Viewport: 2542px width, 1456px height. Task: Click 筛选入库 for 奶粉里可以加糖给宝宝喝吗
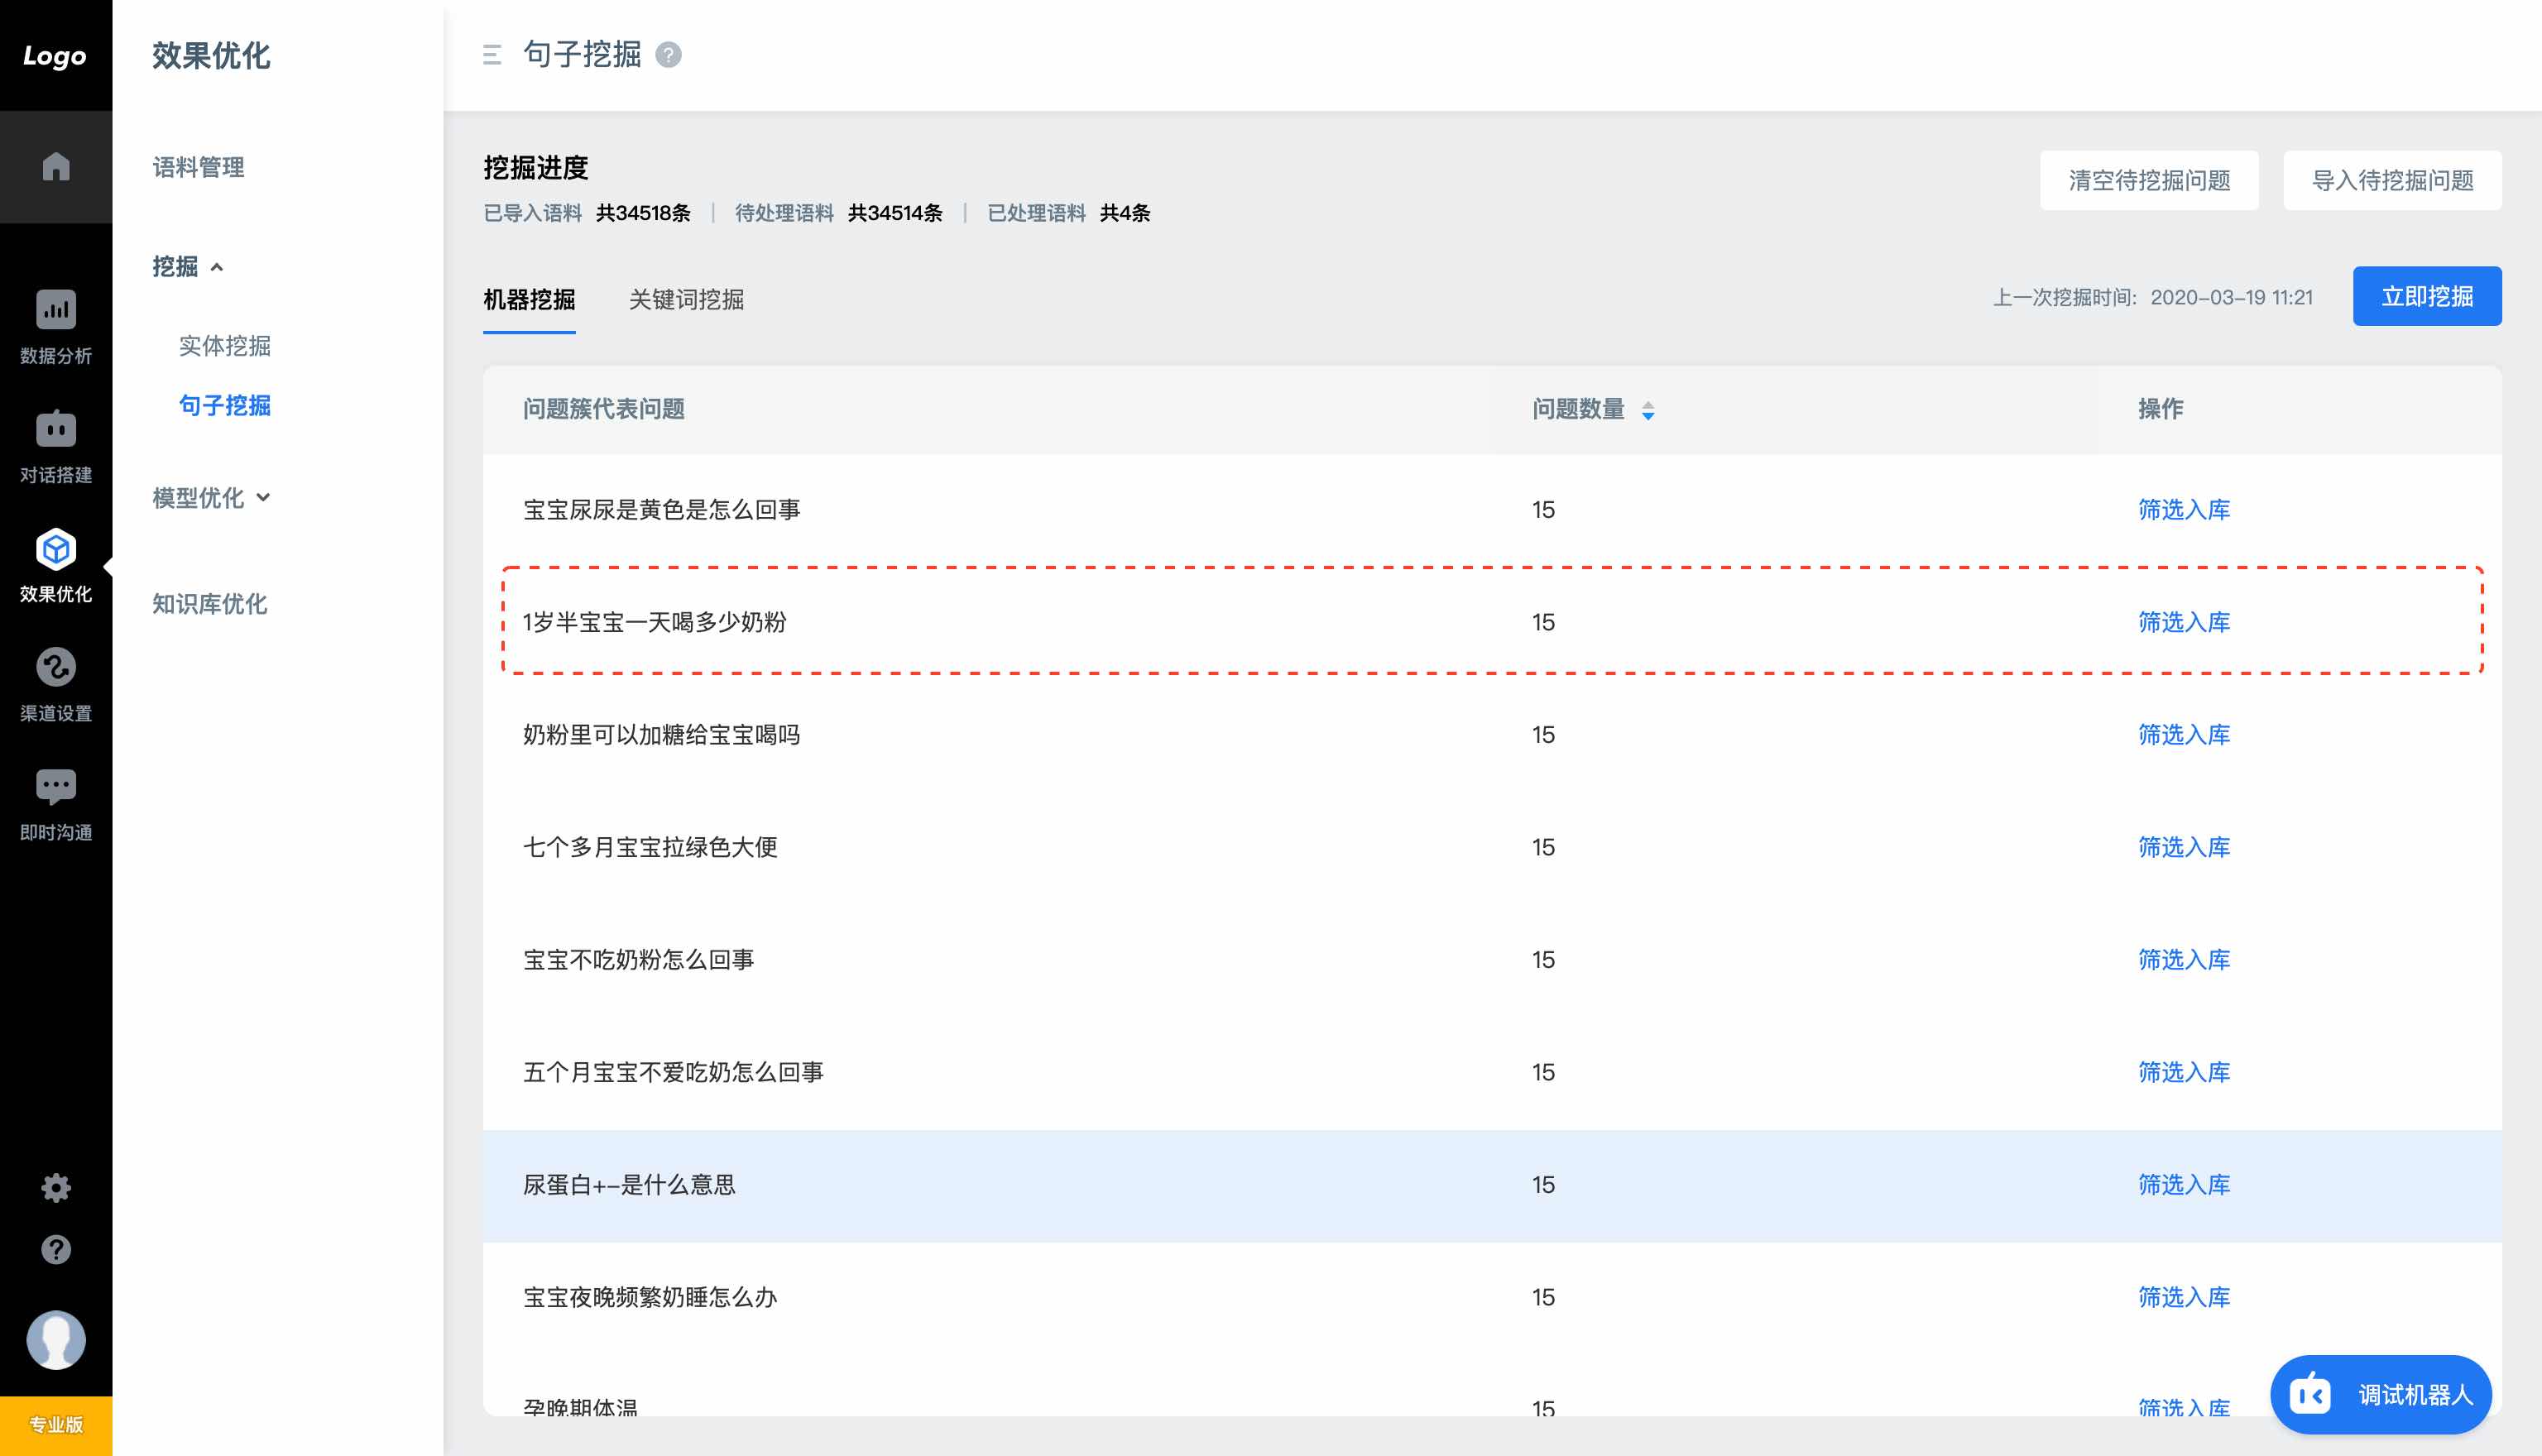[x=2184, y=734]
